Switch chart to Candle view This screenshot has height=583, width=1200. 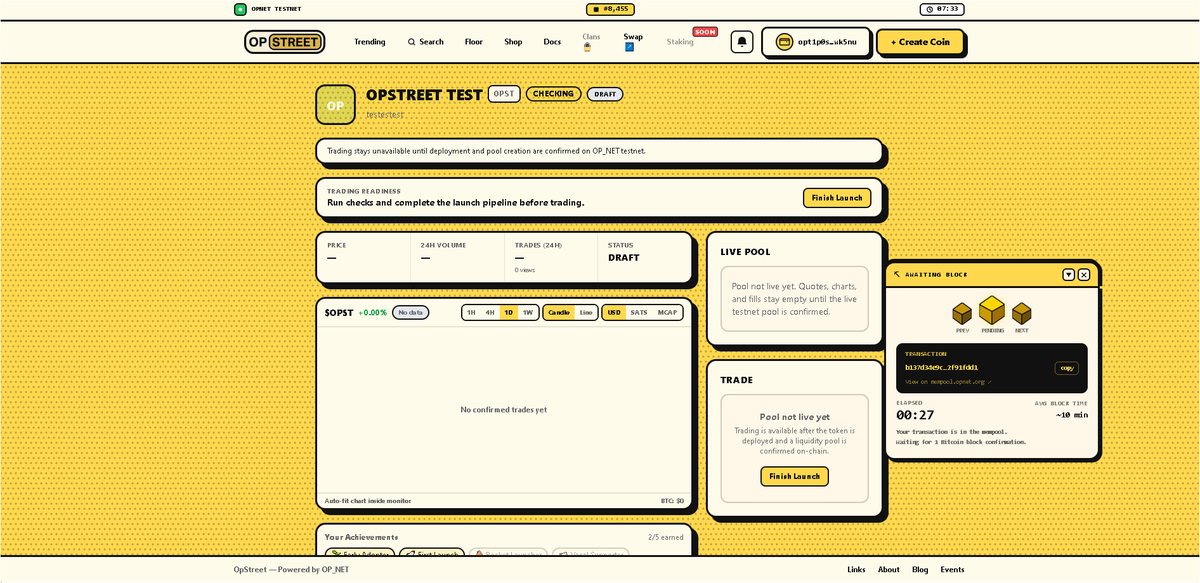[559, 312]
